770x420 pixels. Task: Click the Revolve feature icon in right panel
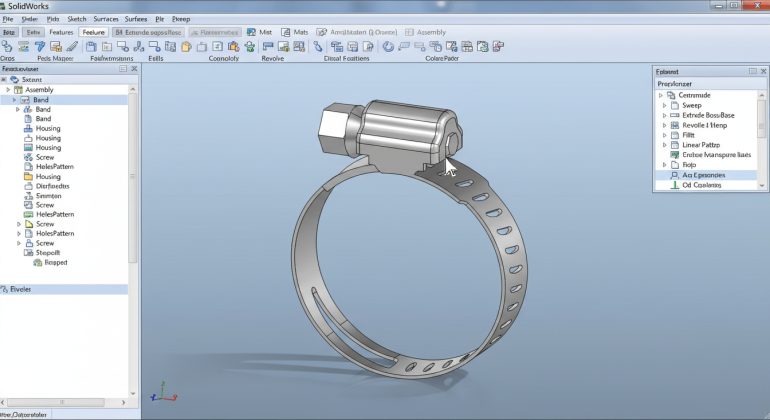point(676,125)
